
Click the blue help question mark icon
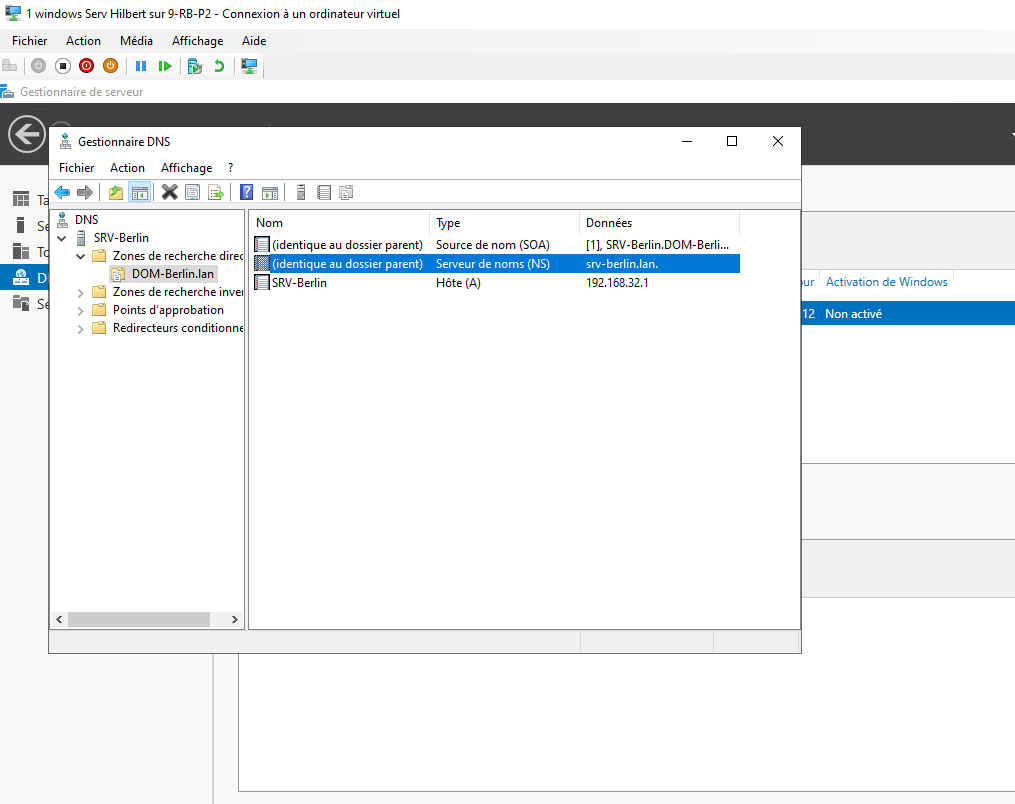246,192
